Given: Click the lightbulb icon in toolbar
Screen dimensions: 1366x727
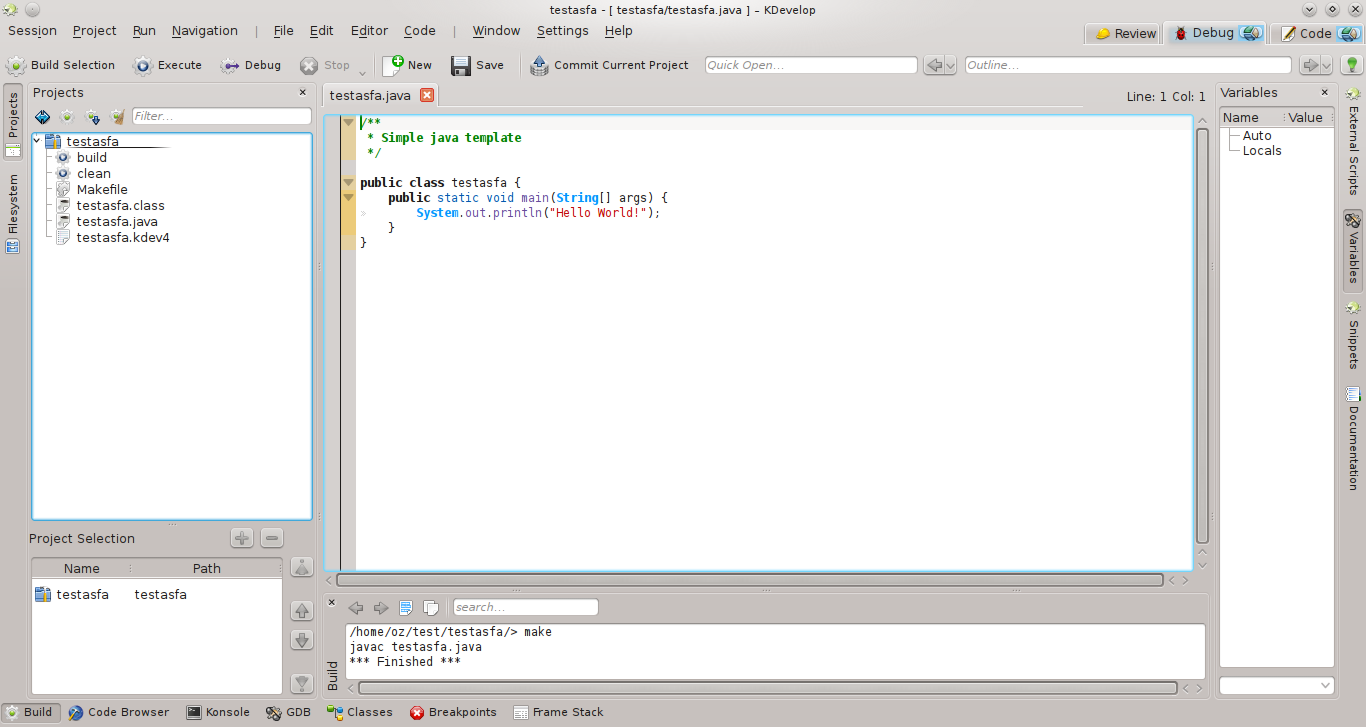Looking at the screenshot, I should click(1352, 65).
